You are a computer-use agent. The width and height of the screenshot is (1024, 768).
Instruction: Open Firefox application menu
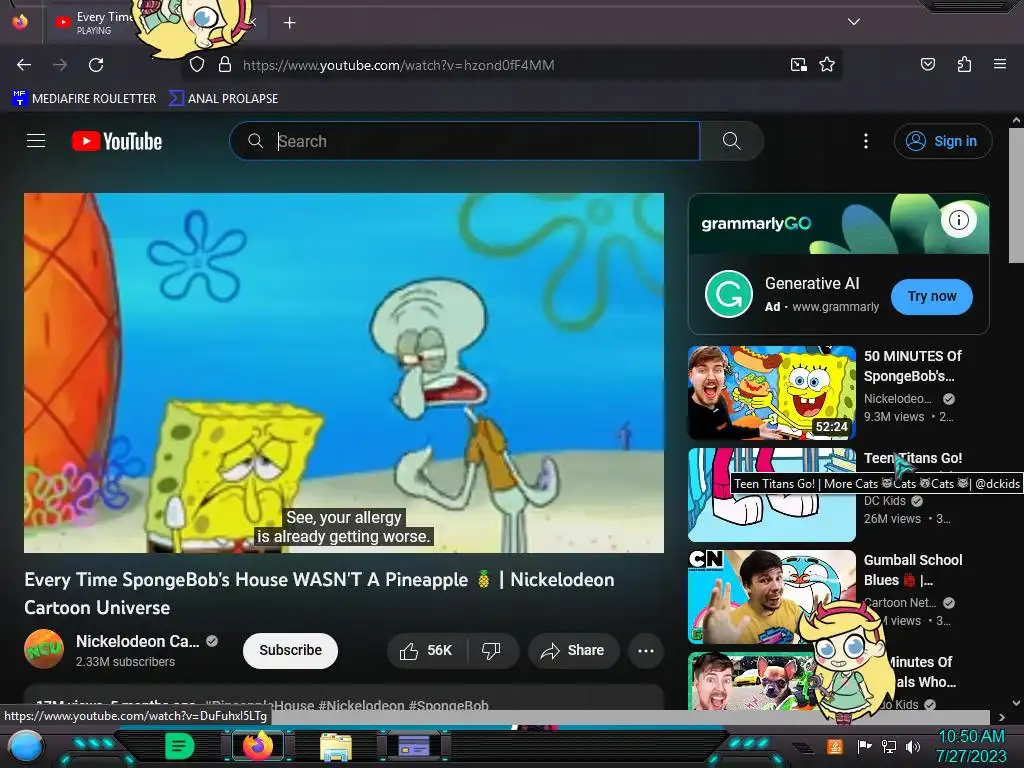click(x=999, y=64)
